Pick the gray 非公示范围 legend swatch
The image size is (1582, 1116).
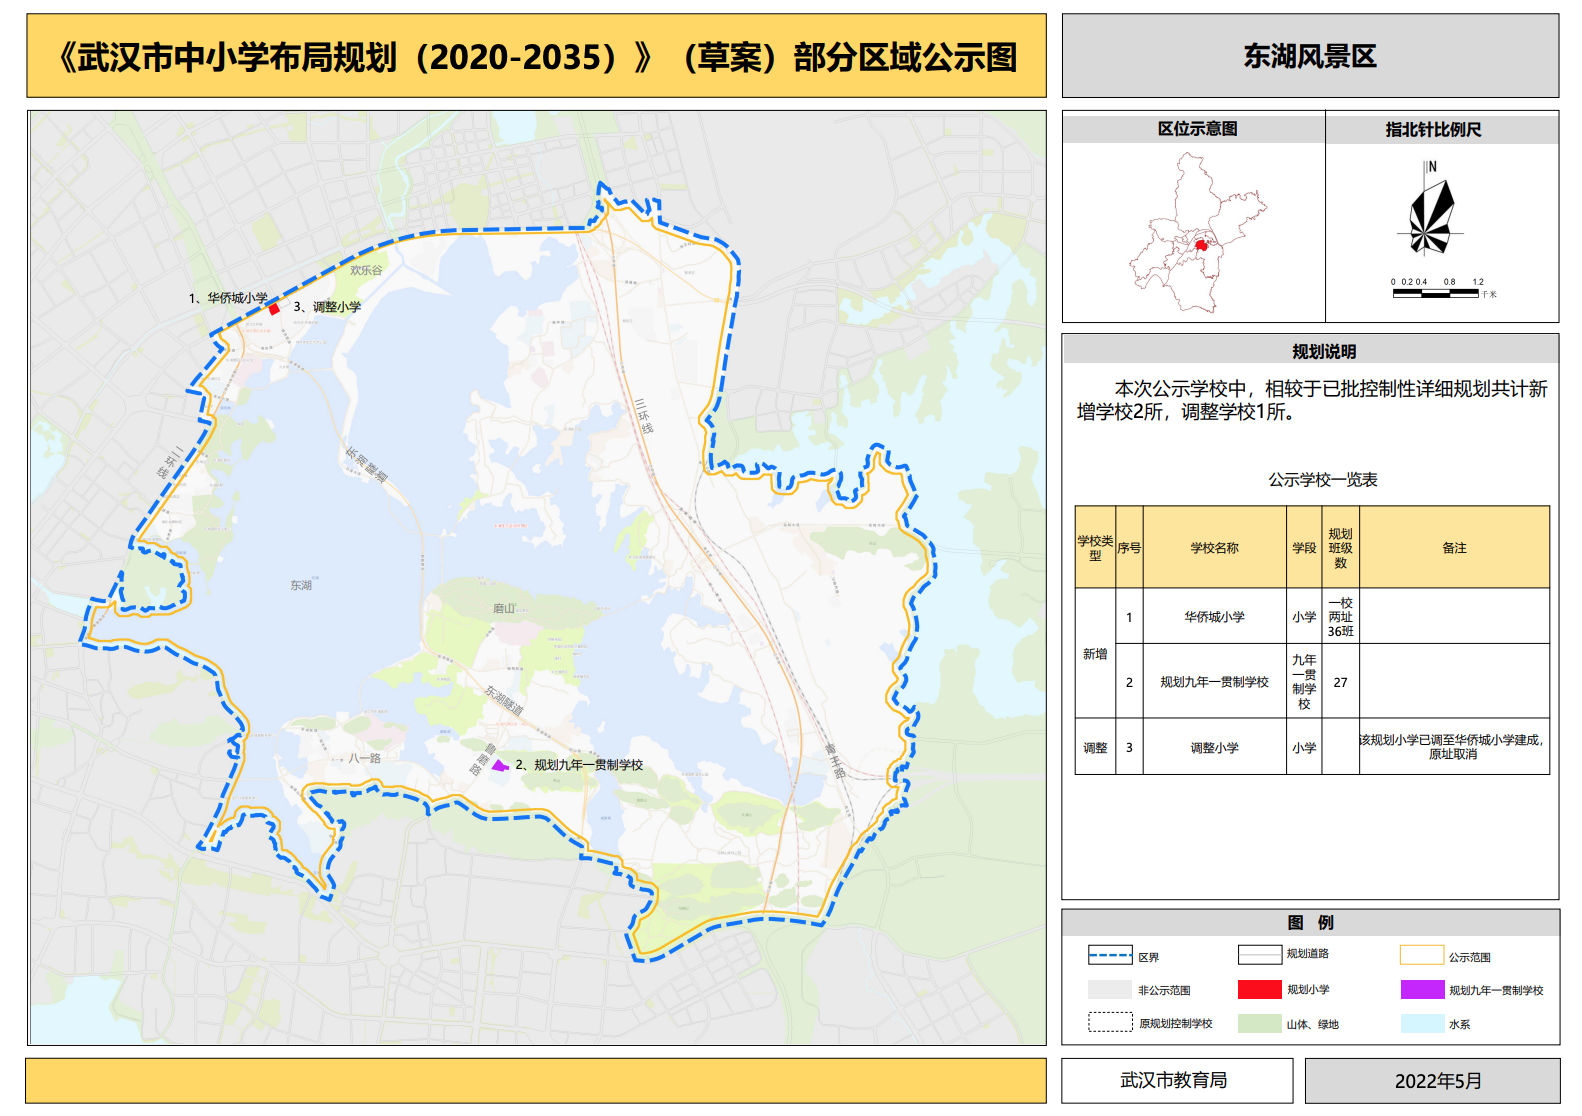(x=1110, y=990)
